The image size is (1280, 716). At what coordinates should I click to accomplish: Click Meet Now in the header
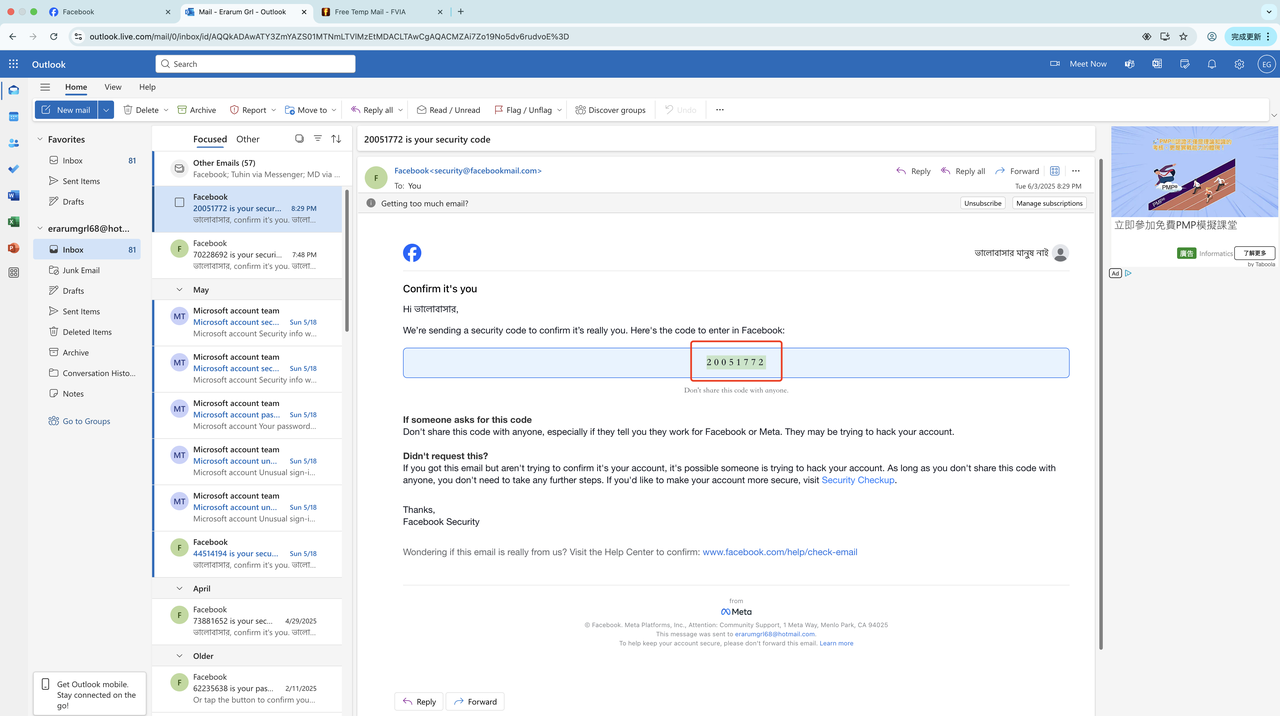1078,64
